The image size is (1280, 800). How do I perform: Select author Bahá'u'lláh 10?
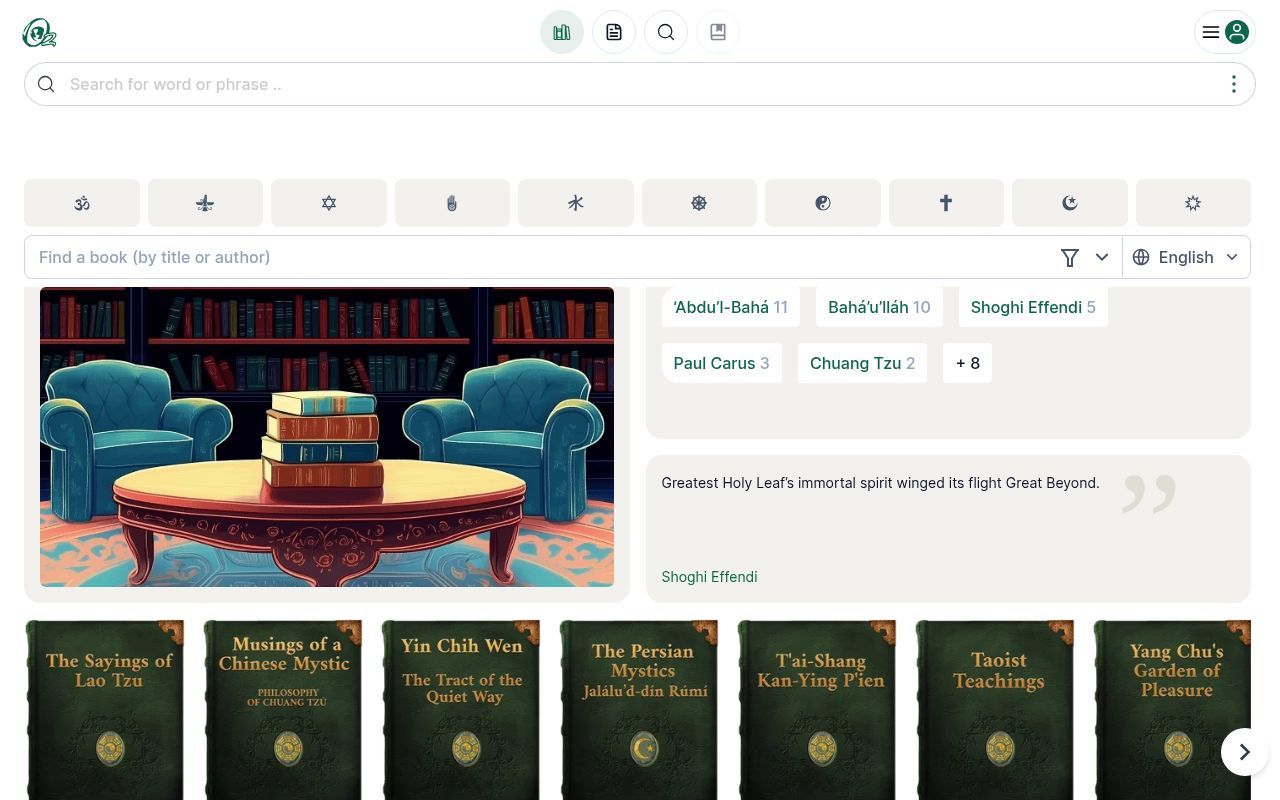point(879,307)
